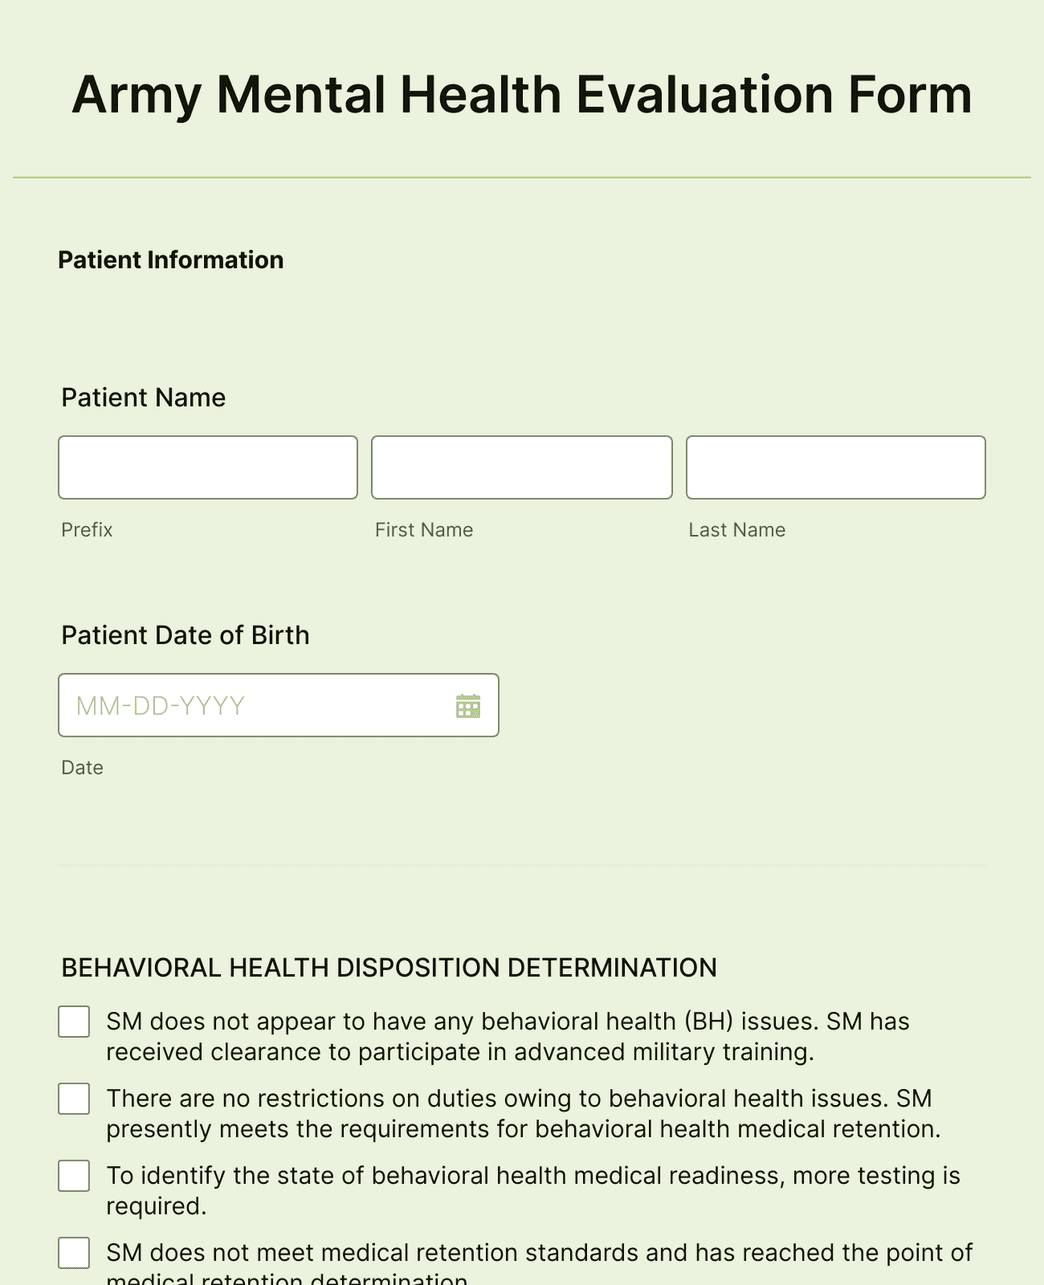
Task: Check the medical retention standards not met option
Action: (73, 1252)
